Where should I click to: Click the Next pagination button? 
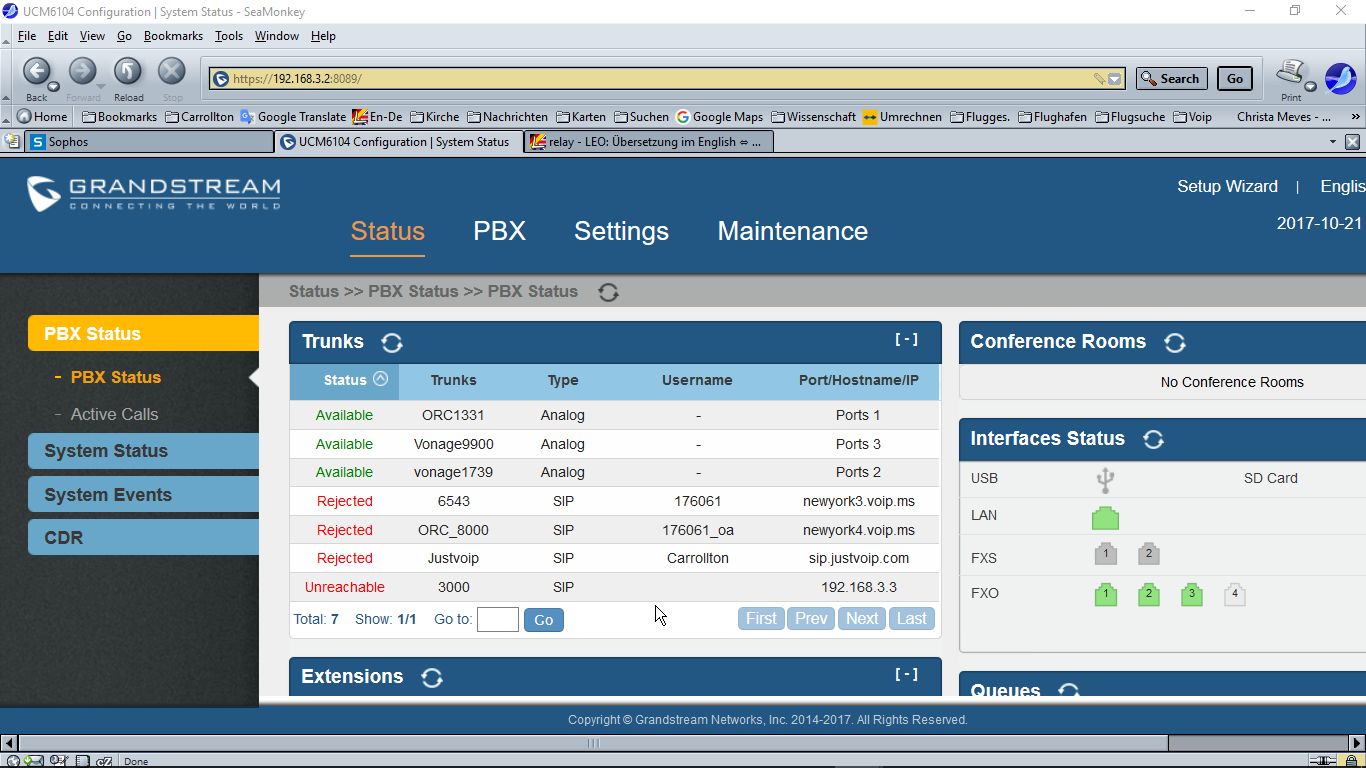862,619
